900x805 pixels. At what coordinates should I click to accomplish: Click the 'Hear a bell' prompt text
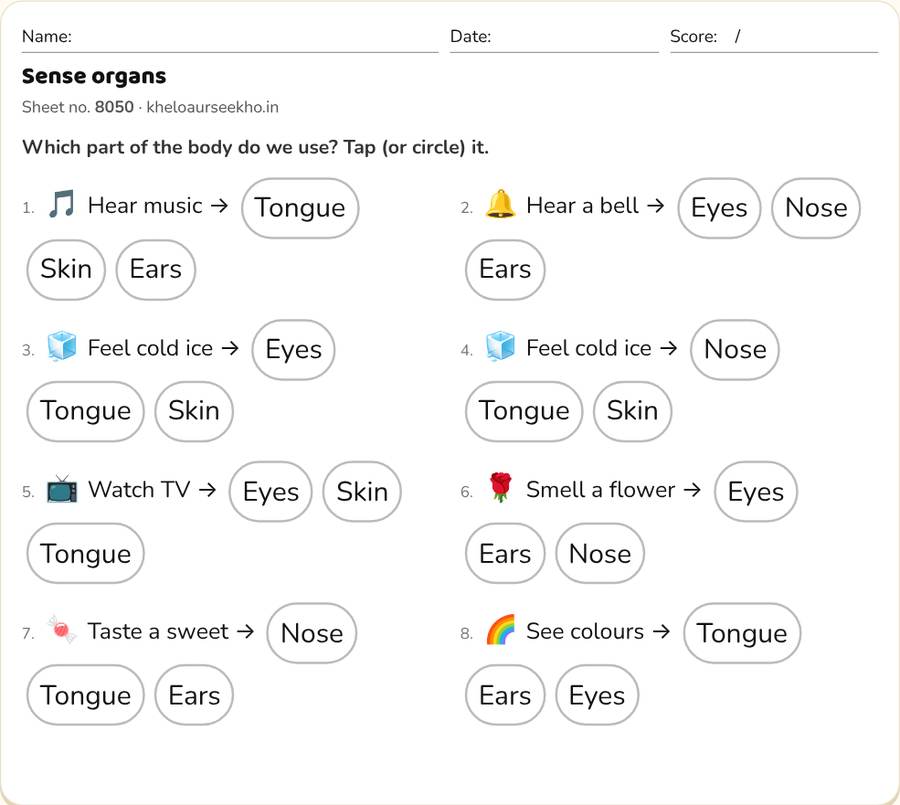pos(583,206)
